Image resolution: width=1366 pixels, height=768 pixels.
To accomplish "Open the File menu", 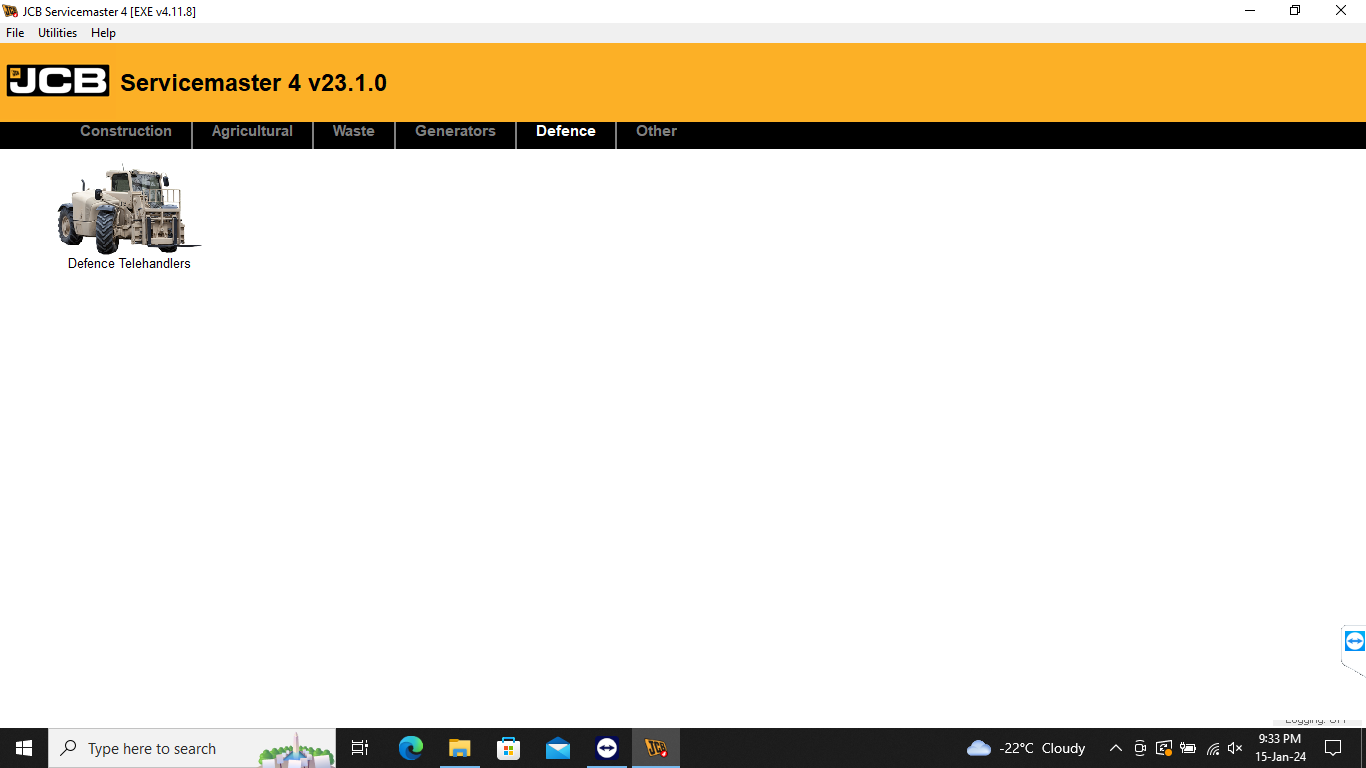I will [x=15, y=33].
